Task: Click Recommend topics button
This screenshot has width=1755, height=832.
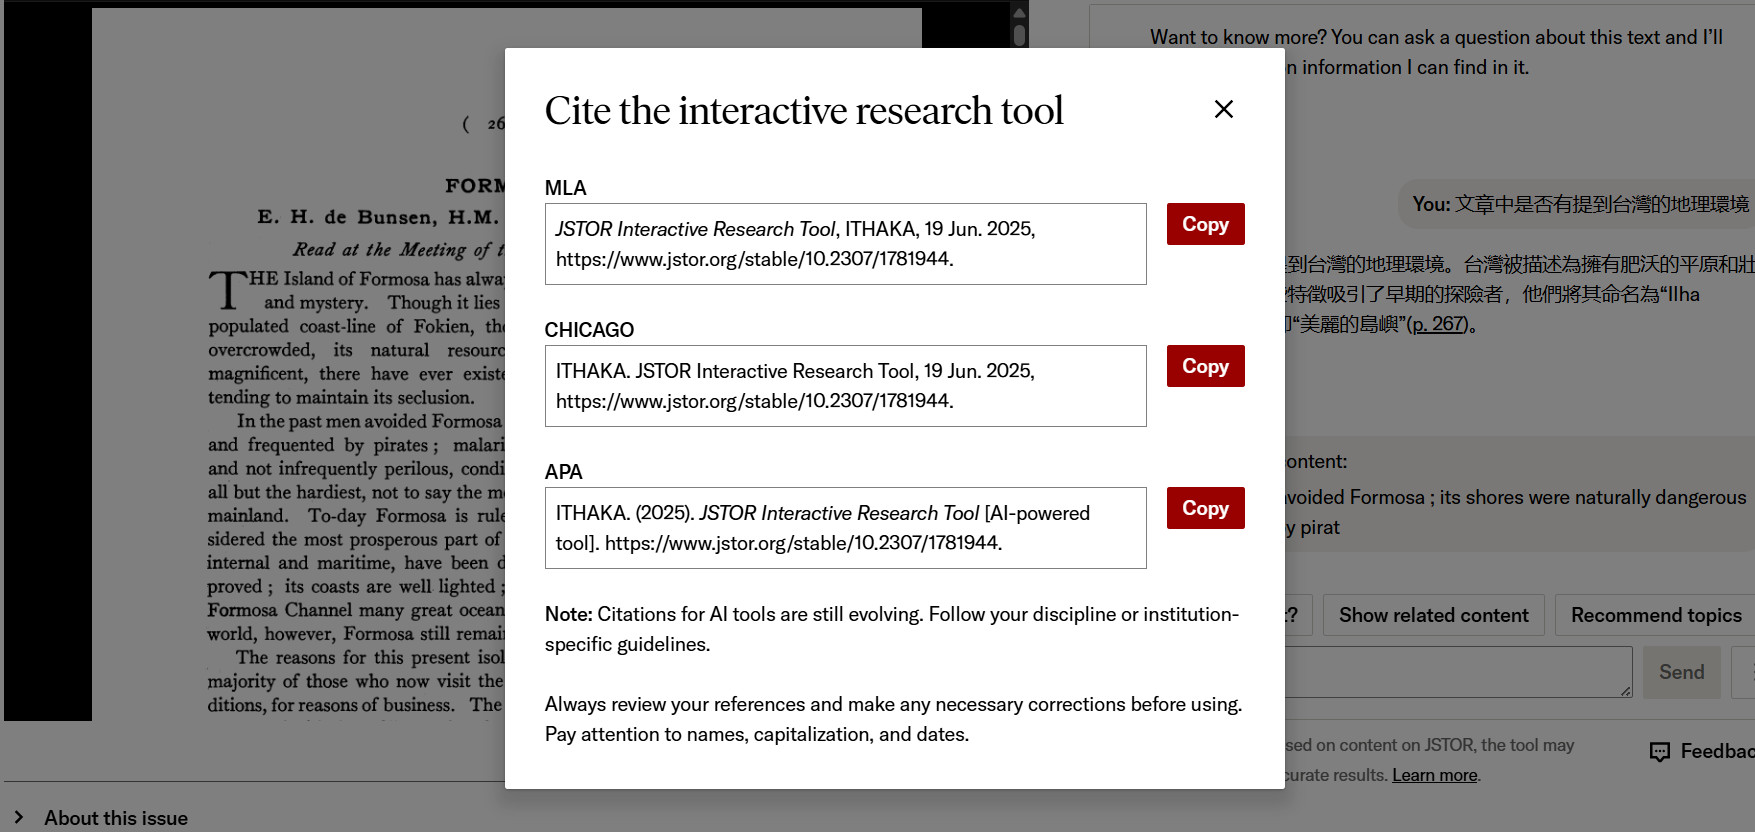Action: pos(1655,615)
